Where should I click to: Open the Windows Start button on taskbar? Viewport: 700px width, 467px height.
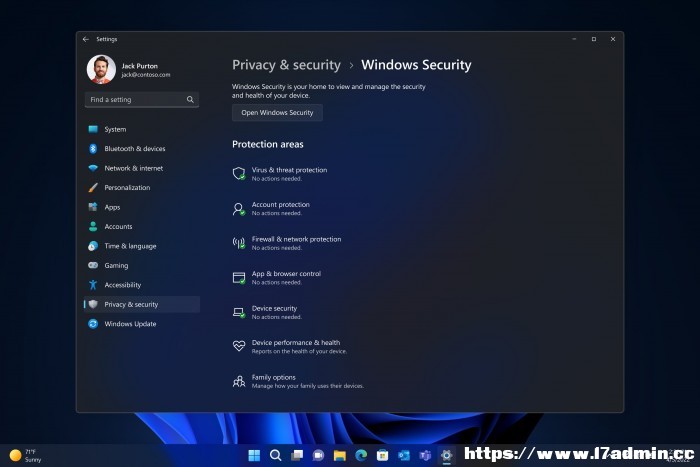coord(254,455)
